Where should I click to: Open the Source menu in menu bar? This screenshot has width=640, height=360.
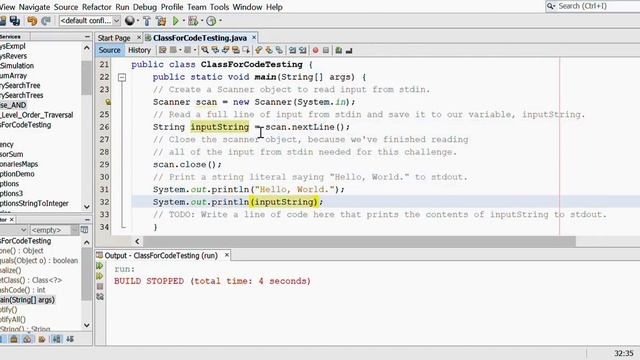tap(66, 7)
